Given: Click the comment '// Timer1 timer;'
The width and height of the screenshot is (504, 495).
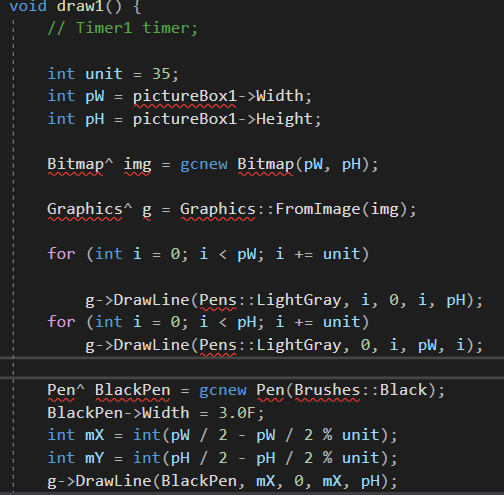Looking at the screenshot, I should tap(123, 28).
